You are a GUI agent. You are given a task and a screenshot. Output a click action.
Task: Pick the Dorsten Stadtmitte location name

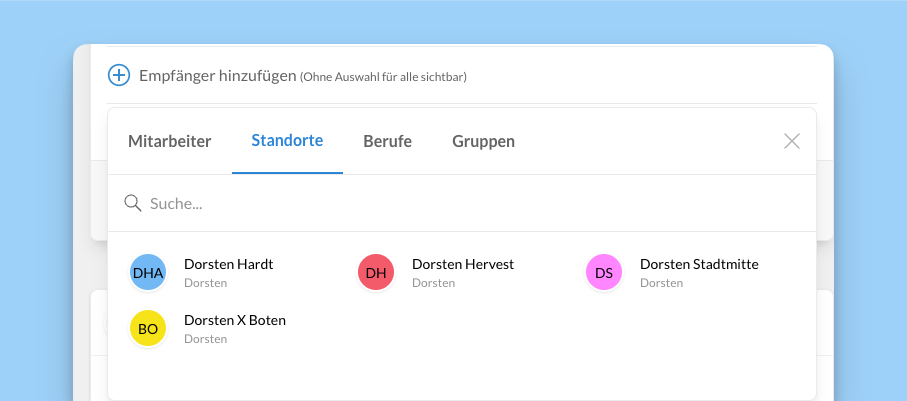(x=699, y=264)
